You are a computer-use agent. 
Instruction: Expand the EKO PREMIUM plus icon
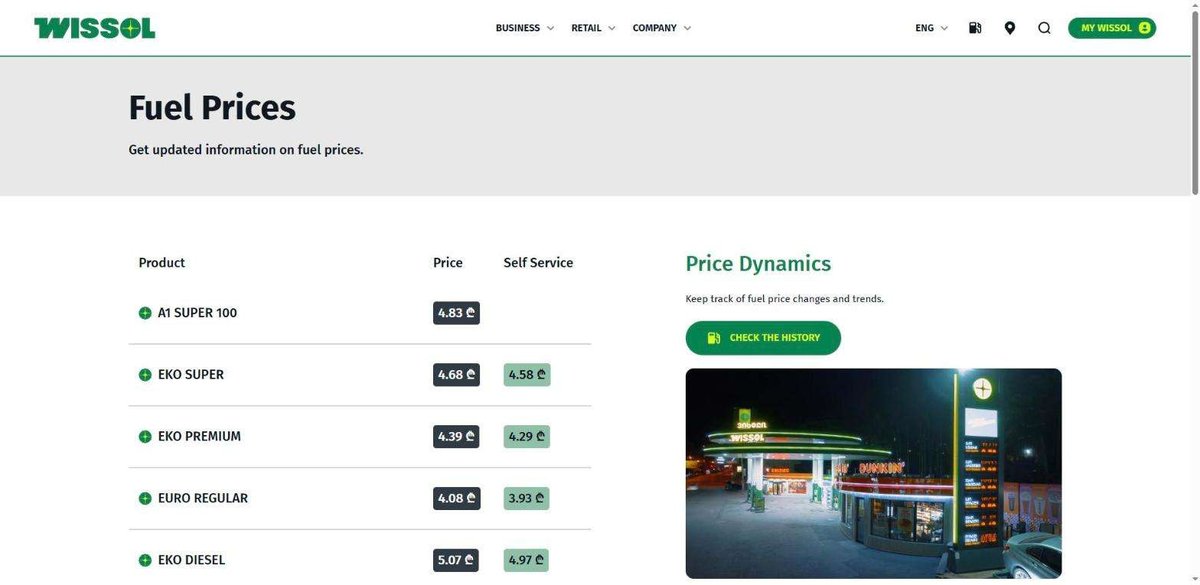click(x=145, y=437)
